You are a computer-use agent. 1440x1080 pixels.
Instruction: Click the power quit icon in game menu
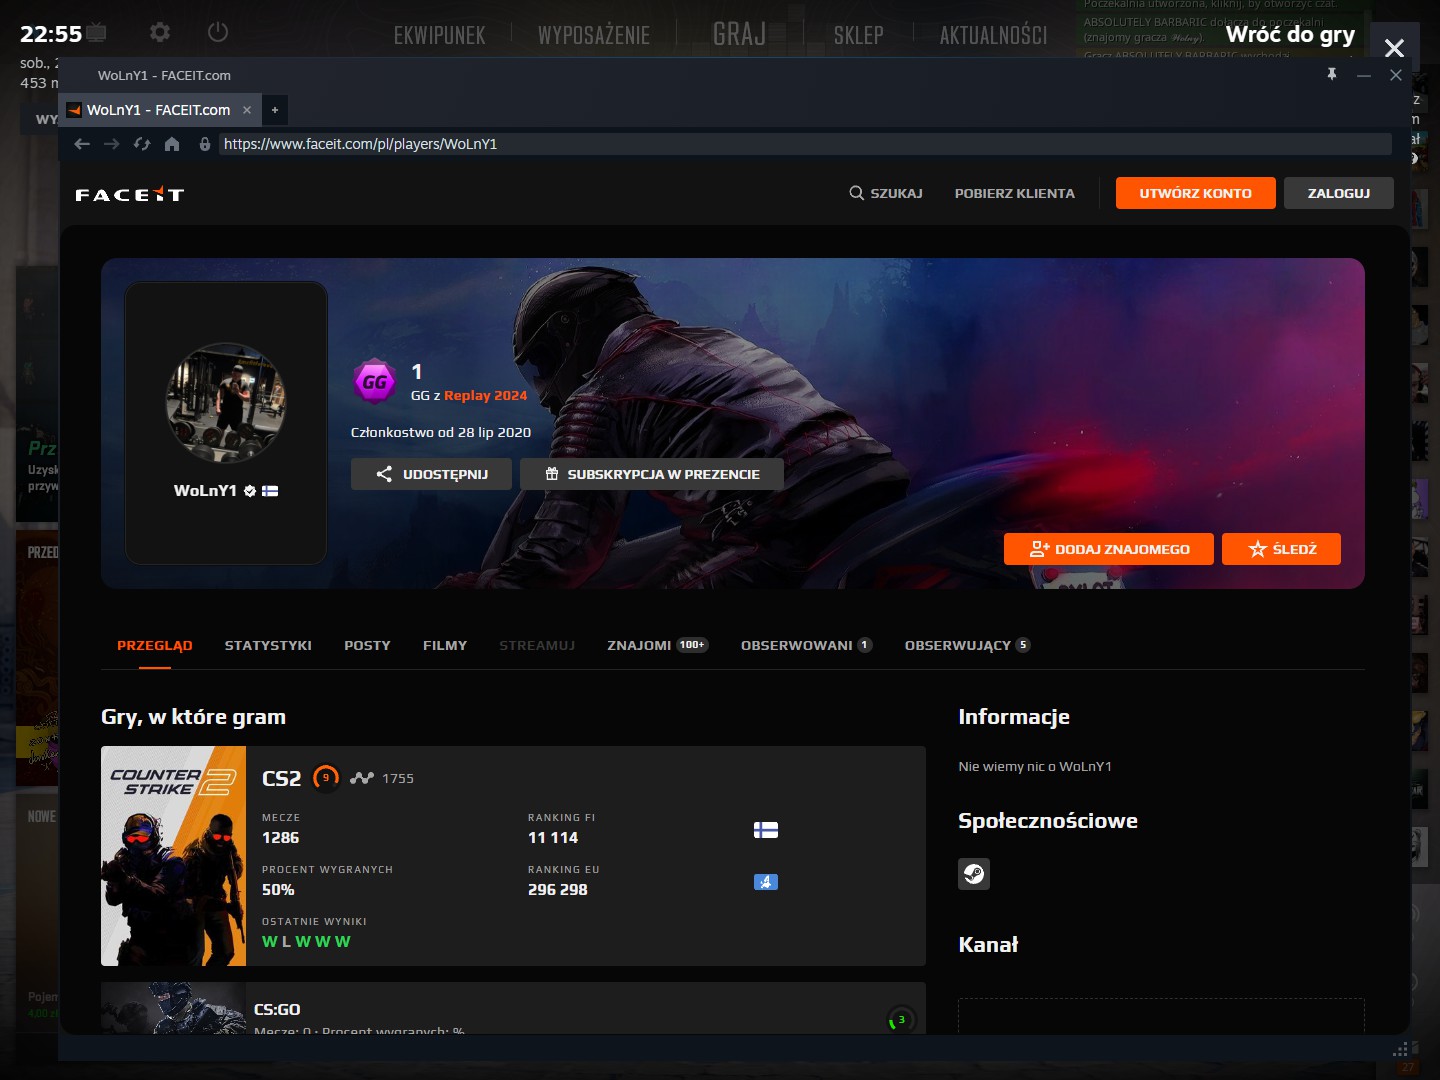coord(218,33)
